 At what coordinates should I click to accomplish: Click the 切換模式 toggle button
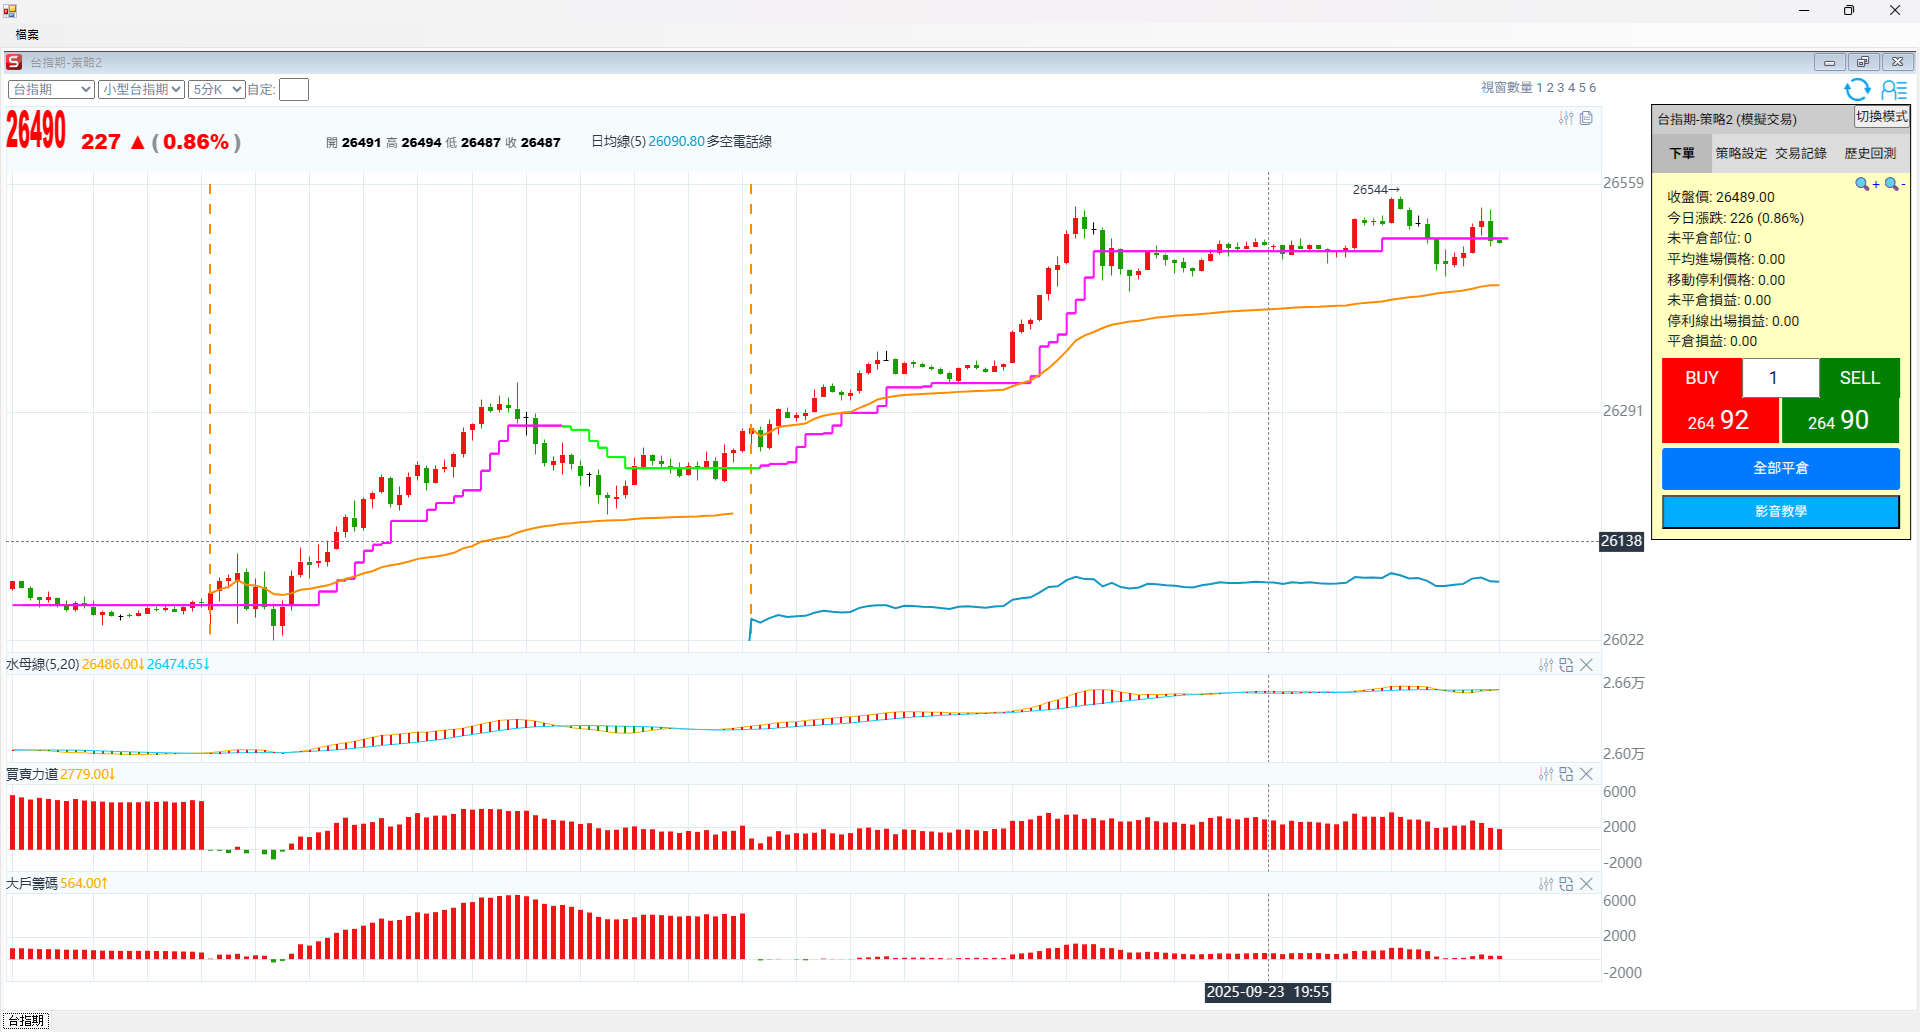click(x=1881, y=117)
